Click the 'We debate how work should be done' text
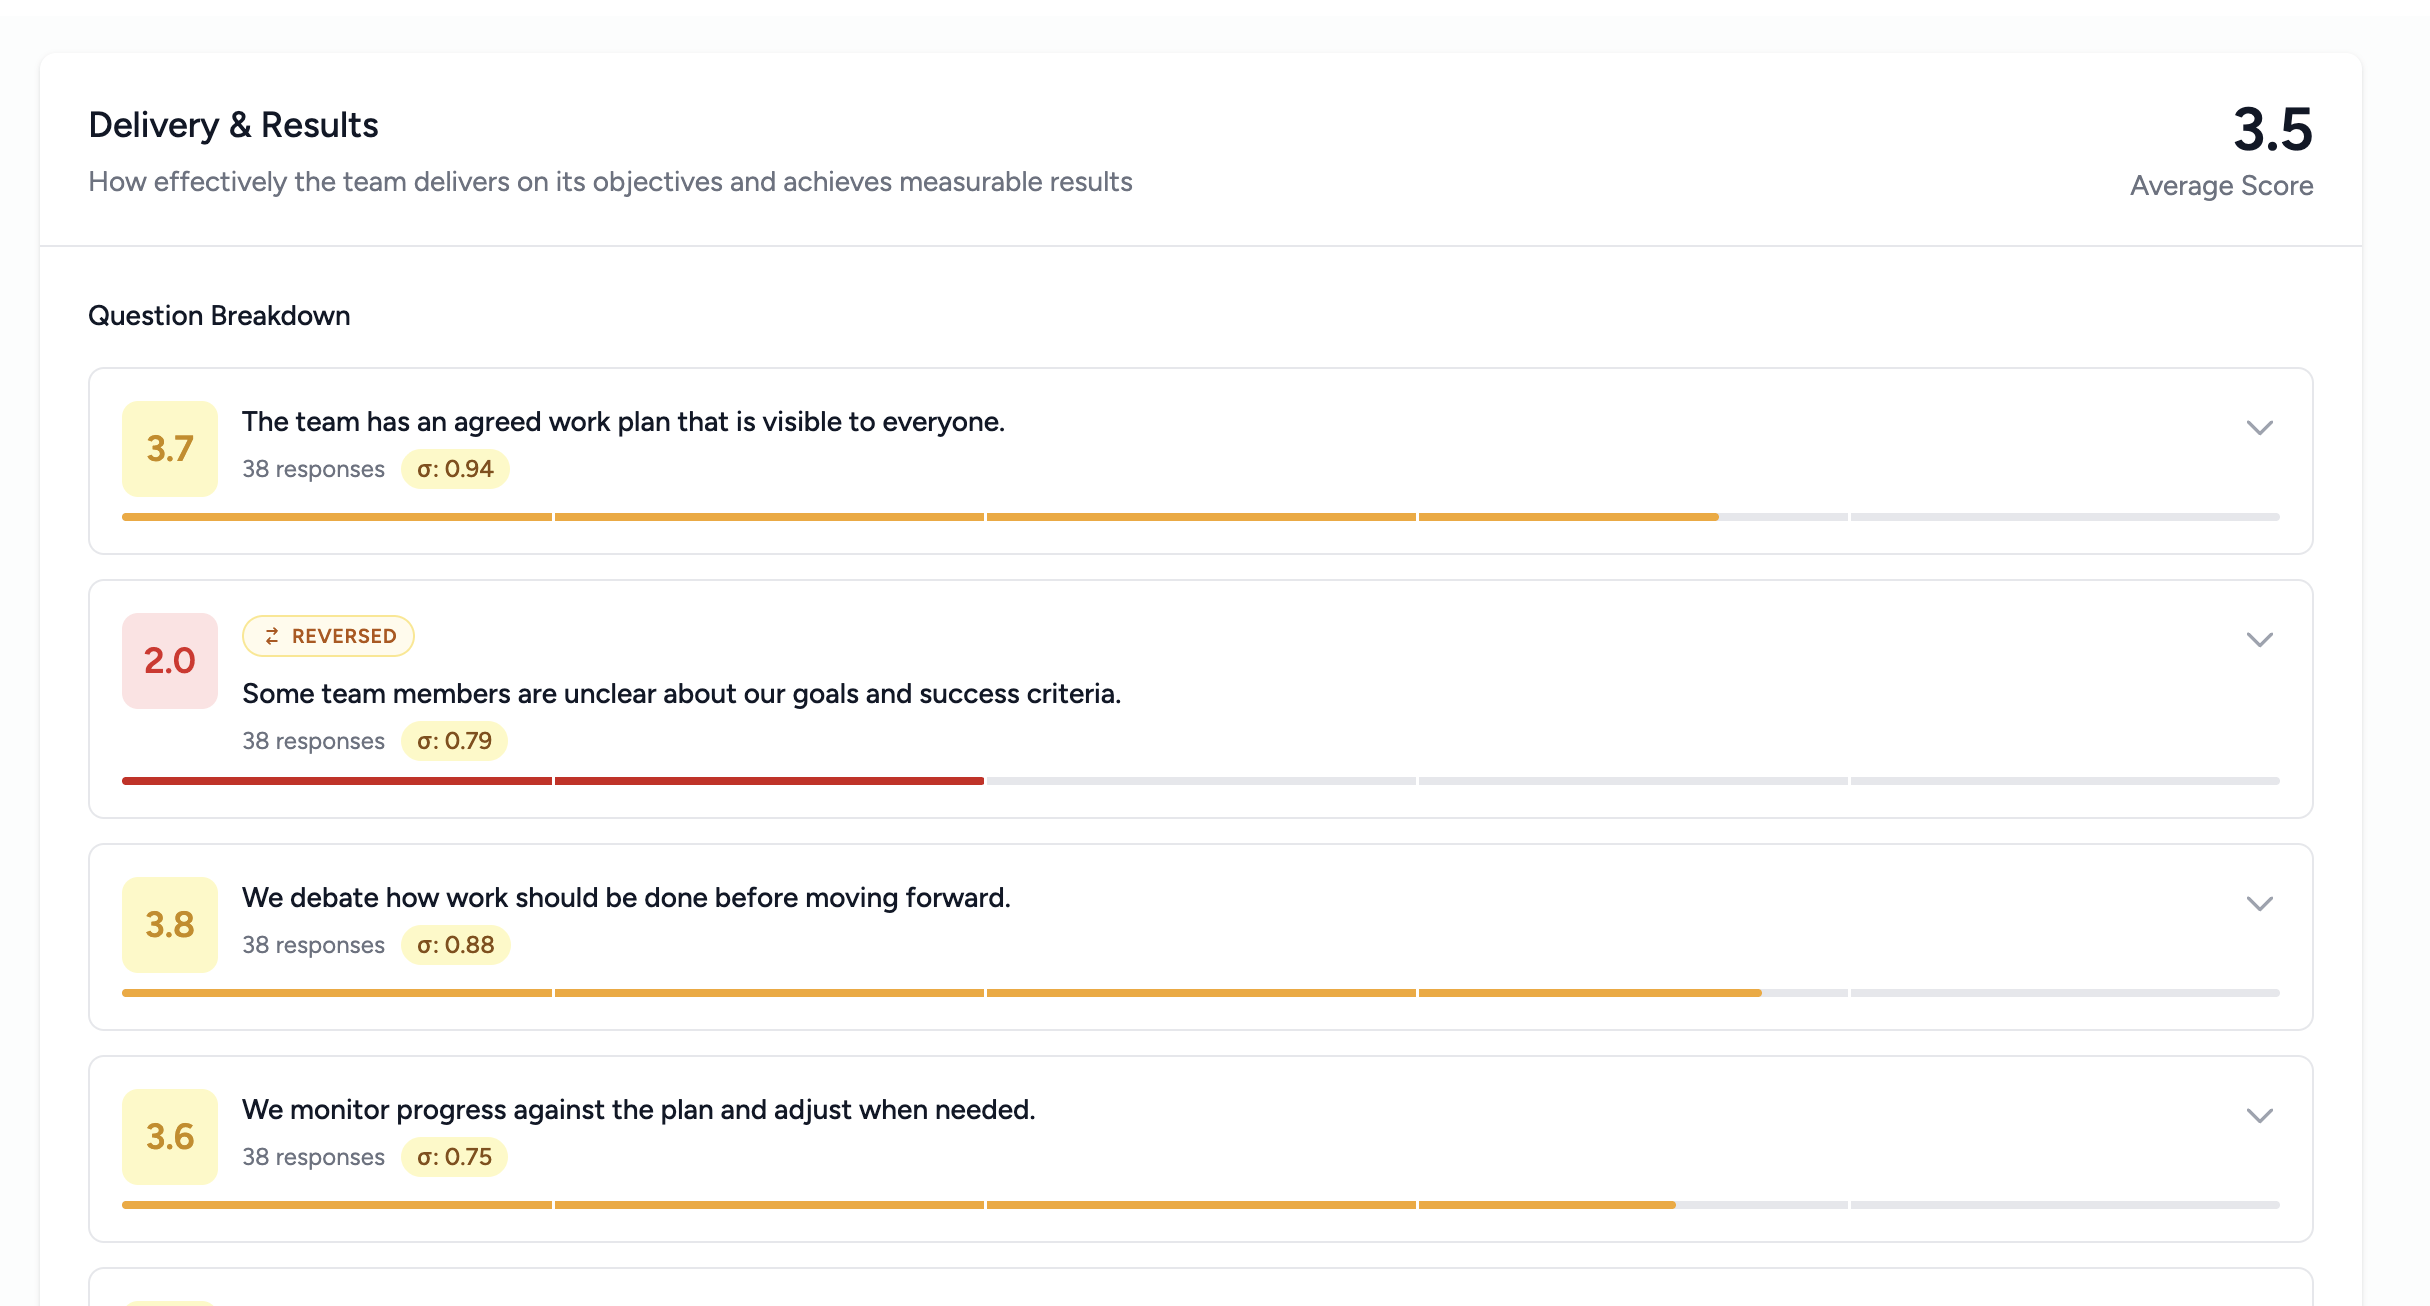Viewport: 2430px width, 1306px height. (x=626, y=898)
